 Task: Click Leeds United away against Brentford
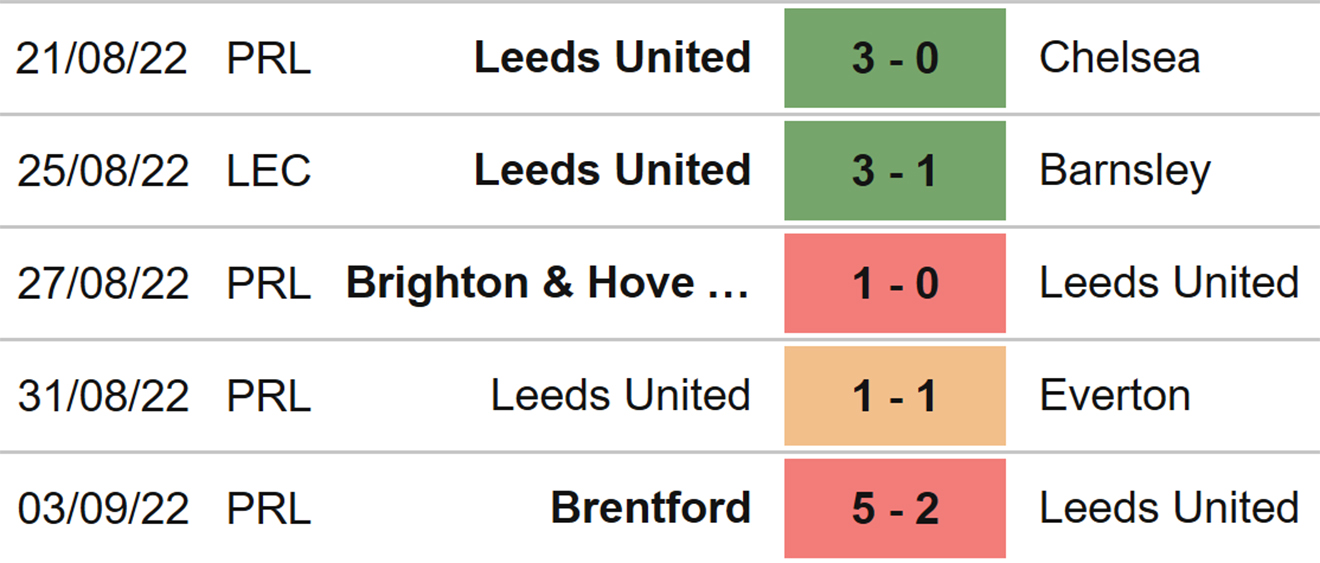pos(1169,509)
